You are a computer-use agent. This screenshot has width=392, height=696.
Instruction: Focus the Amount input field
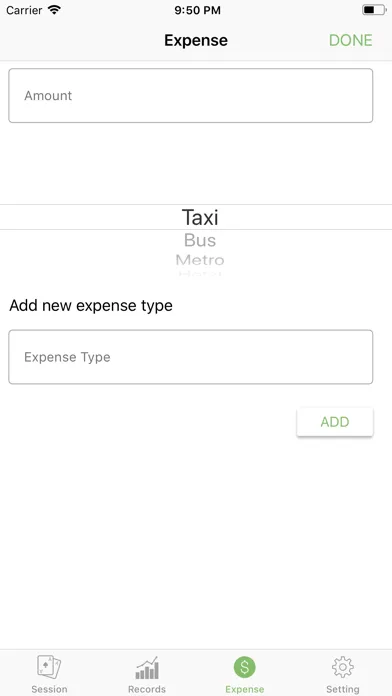click(190, 95)
